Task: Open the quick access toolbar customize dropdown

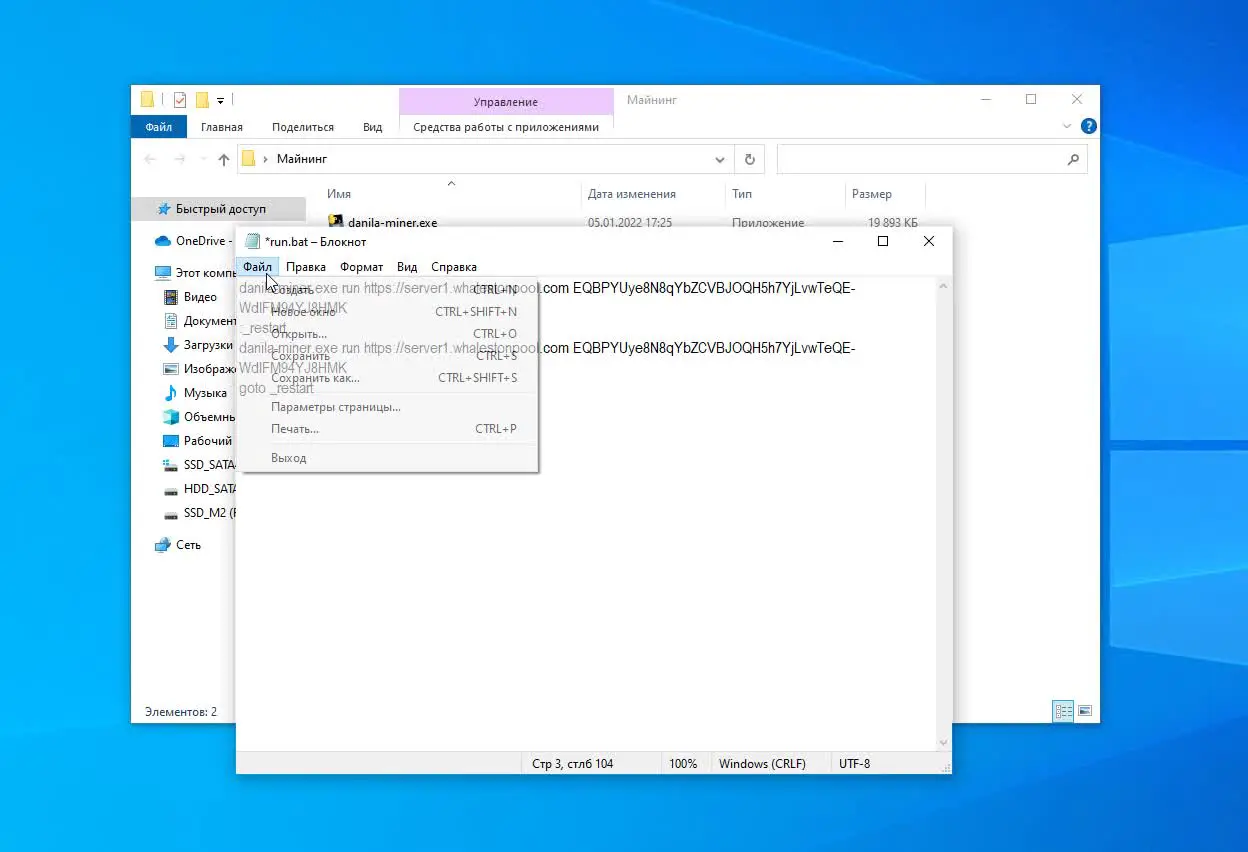Action: pos(220,100)
